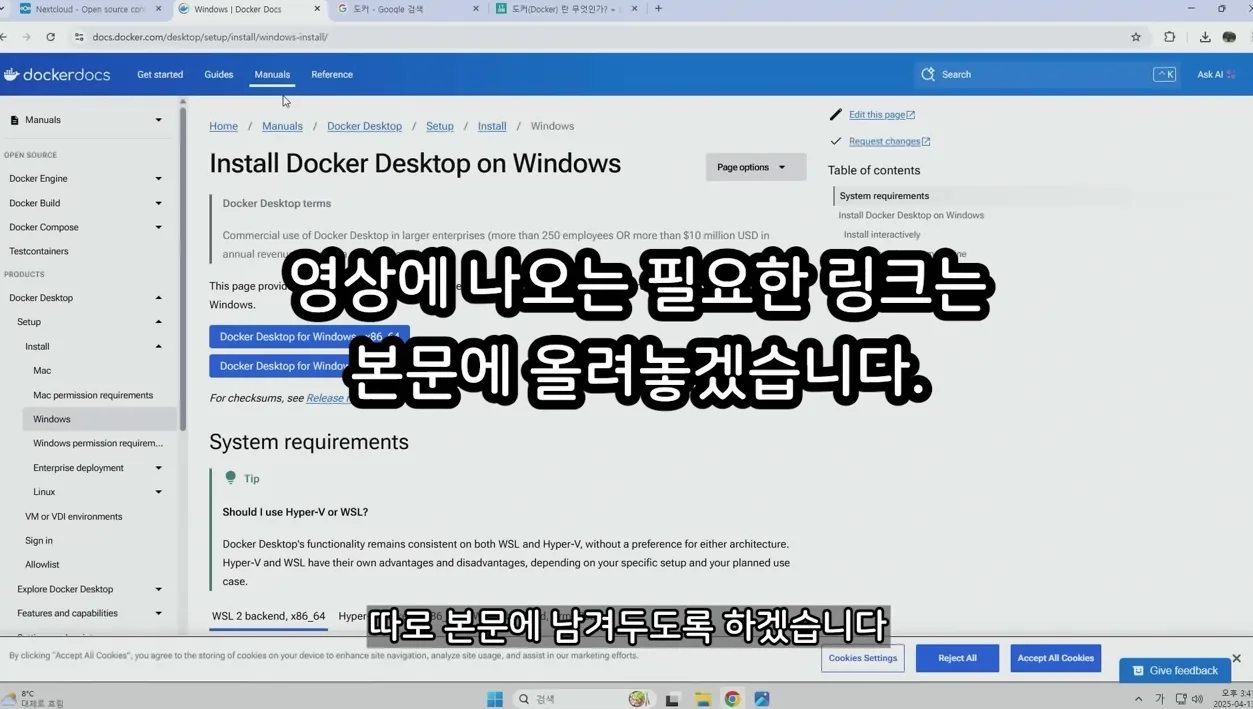The image size is (1253, 709).
Task: Click the Docker Docs logo
Action: pos(57,74)
